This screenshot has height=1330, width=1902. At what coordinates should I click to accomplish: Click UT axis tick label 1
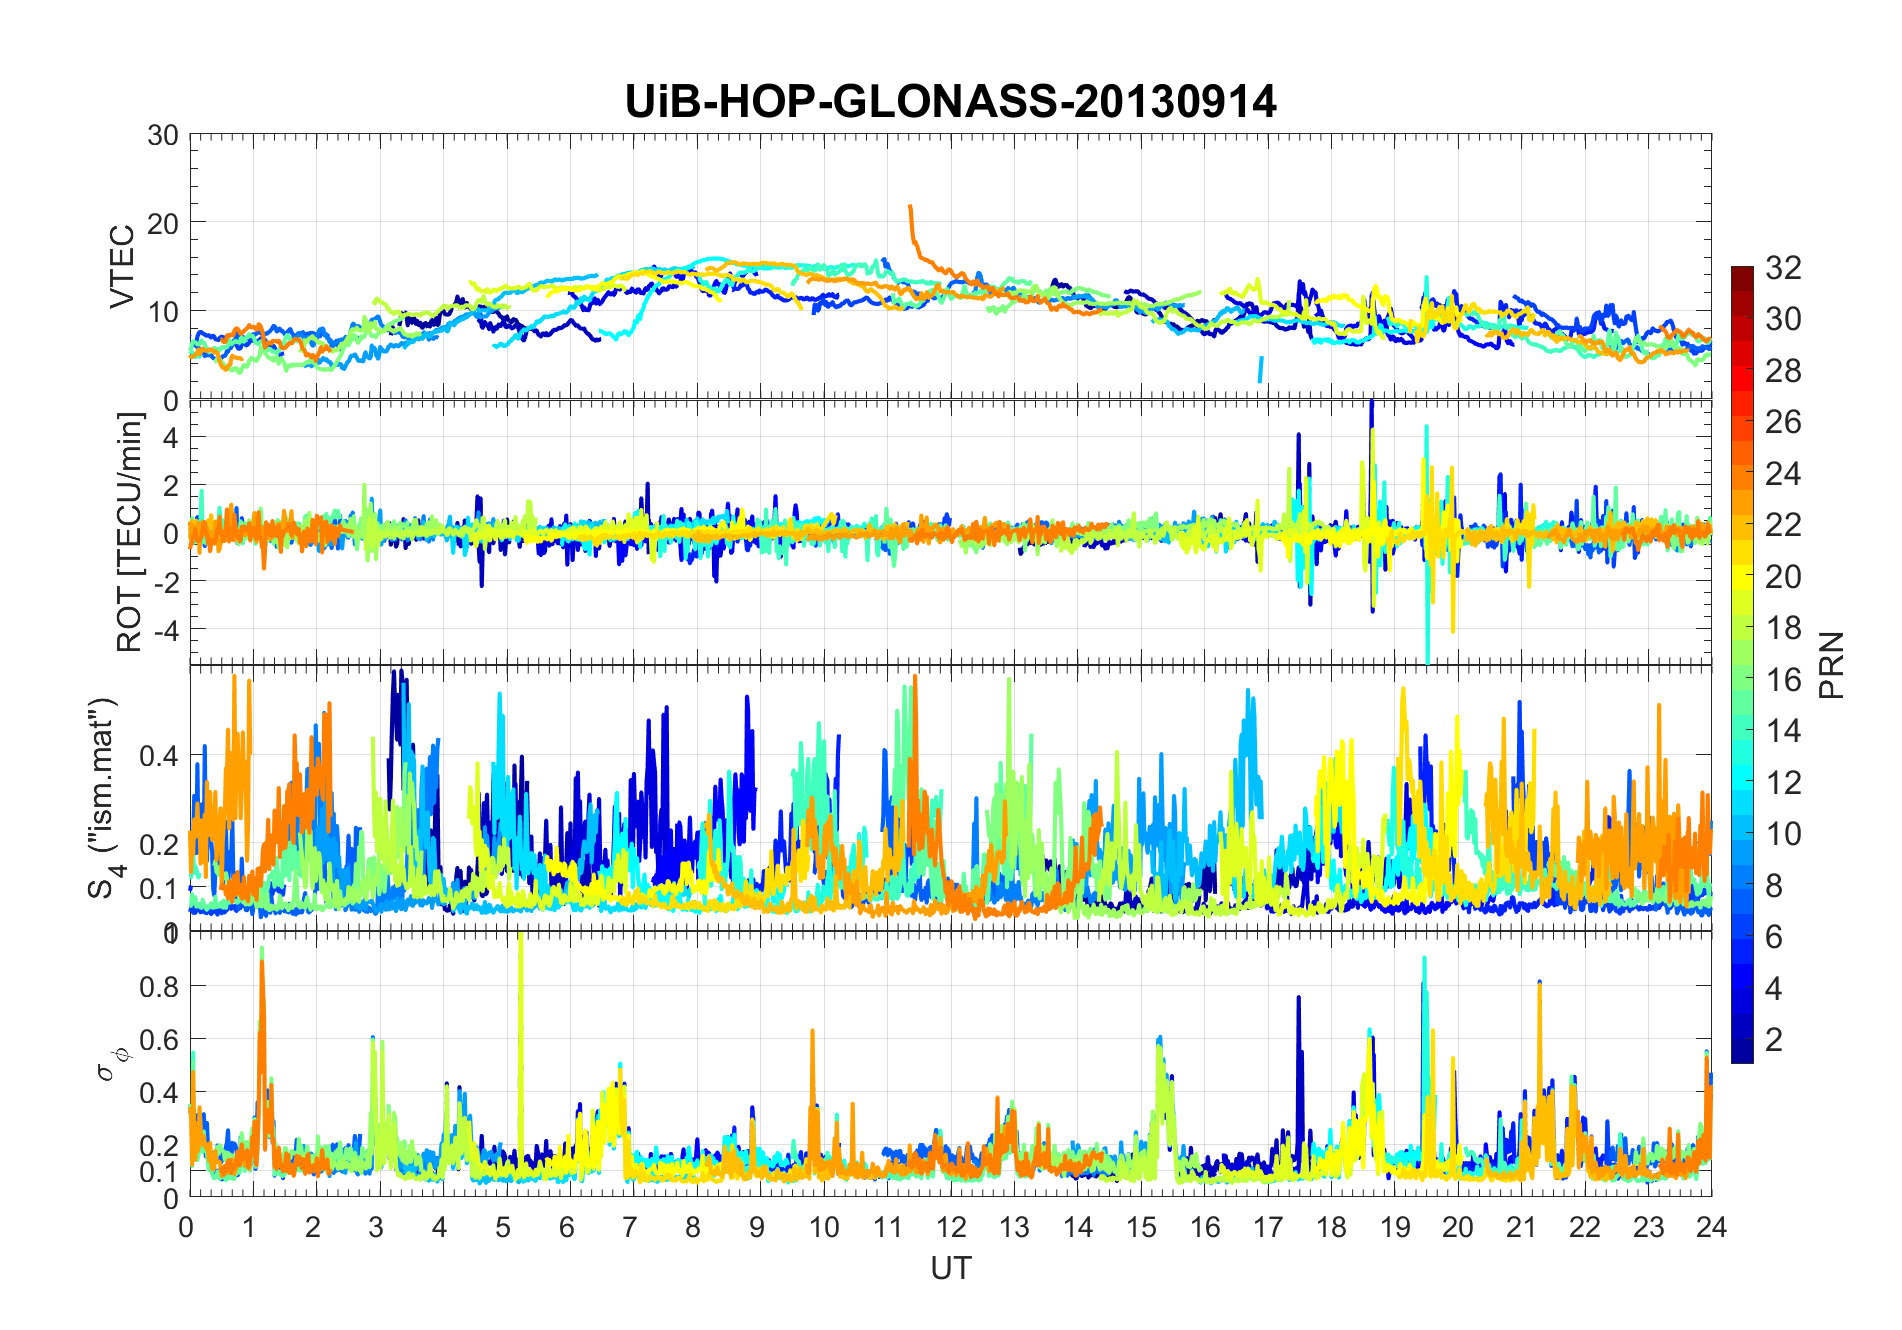(x=250, y=1227)
